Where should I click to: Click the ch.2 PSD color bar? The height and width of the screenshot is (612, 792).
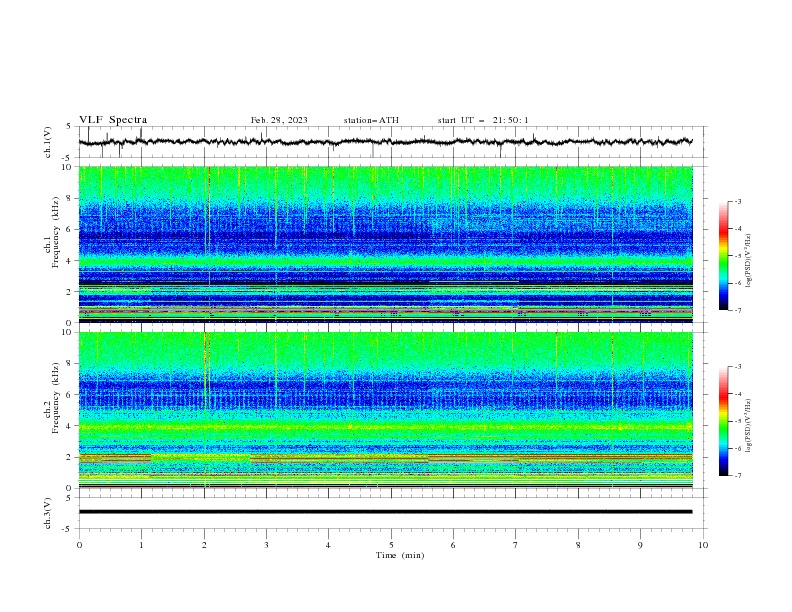coord(724,421)
